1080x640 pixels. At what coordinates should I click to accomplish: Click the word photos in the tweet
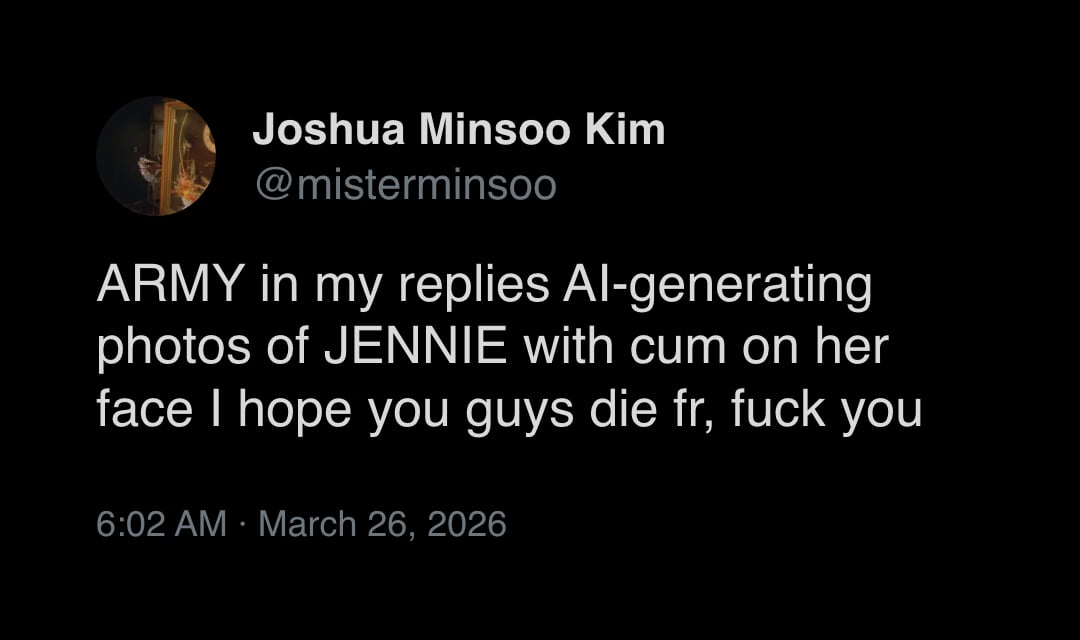(x=173, y=349)
